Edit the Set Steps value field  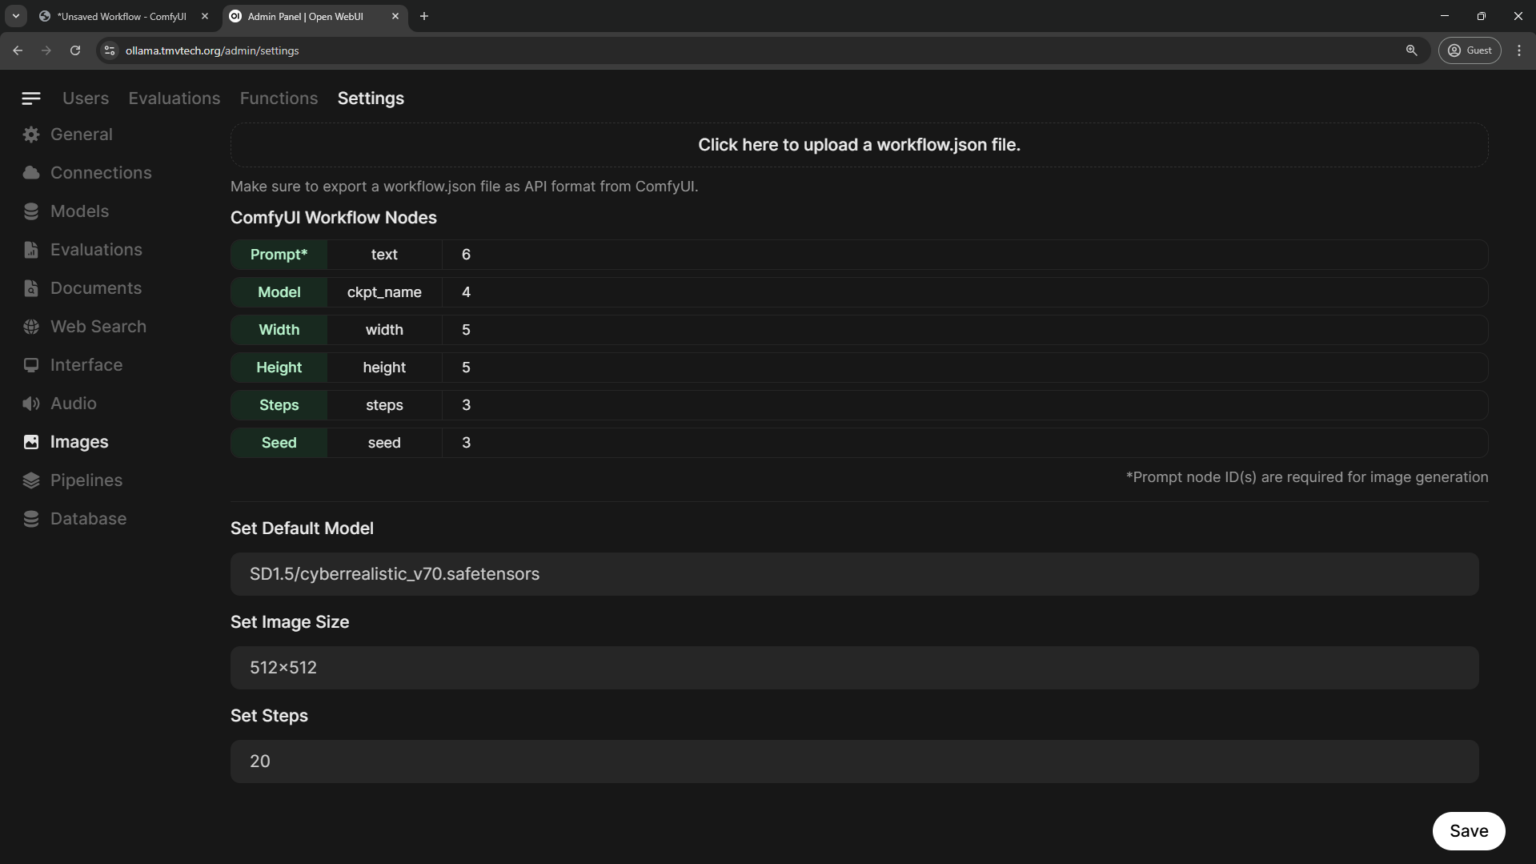[x=854, y=761]
